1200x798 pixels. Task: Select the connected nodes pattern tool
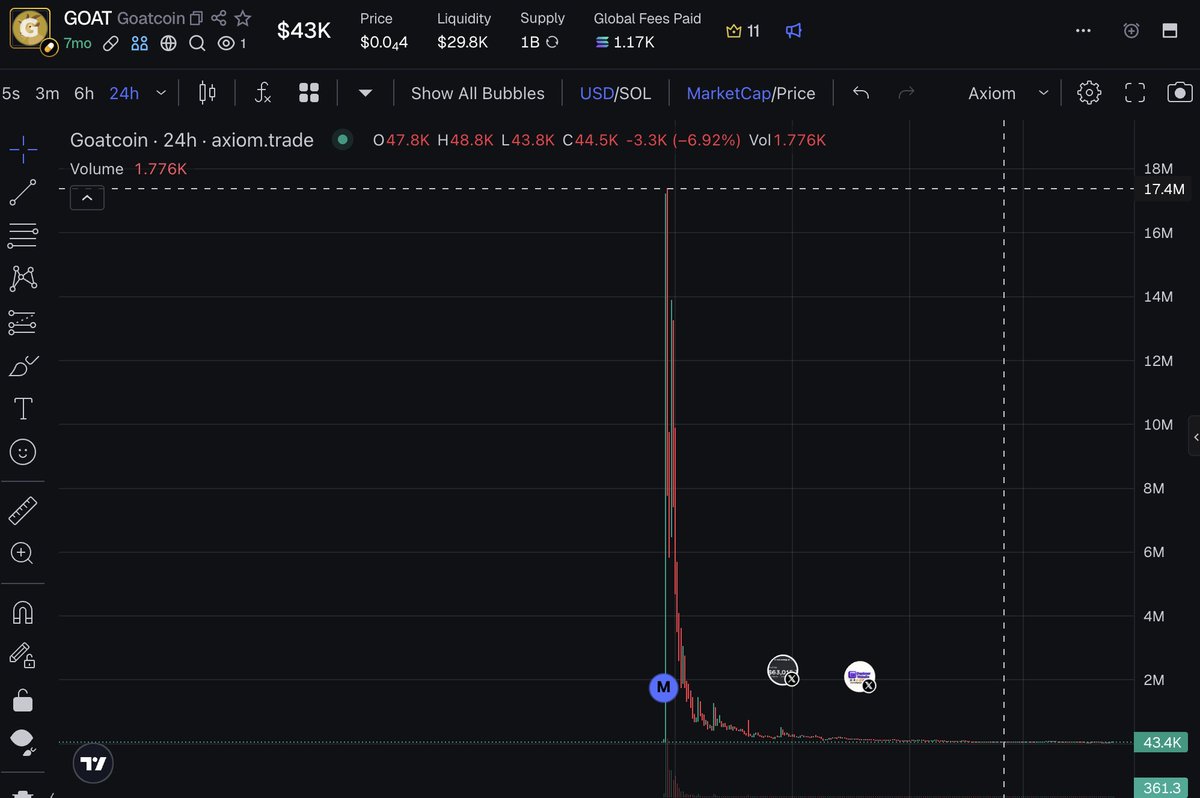[23, 279]
